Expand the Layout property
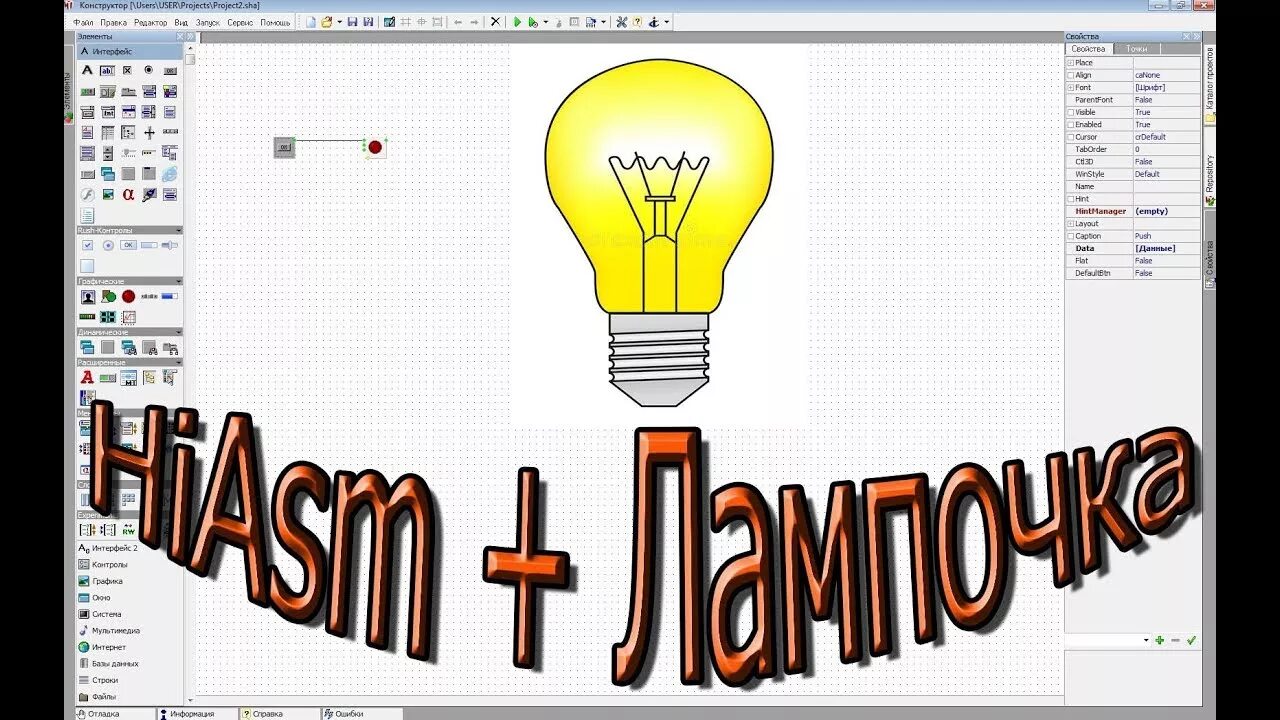This screenshot has height=720, width=1280. pos(1070,224)
